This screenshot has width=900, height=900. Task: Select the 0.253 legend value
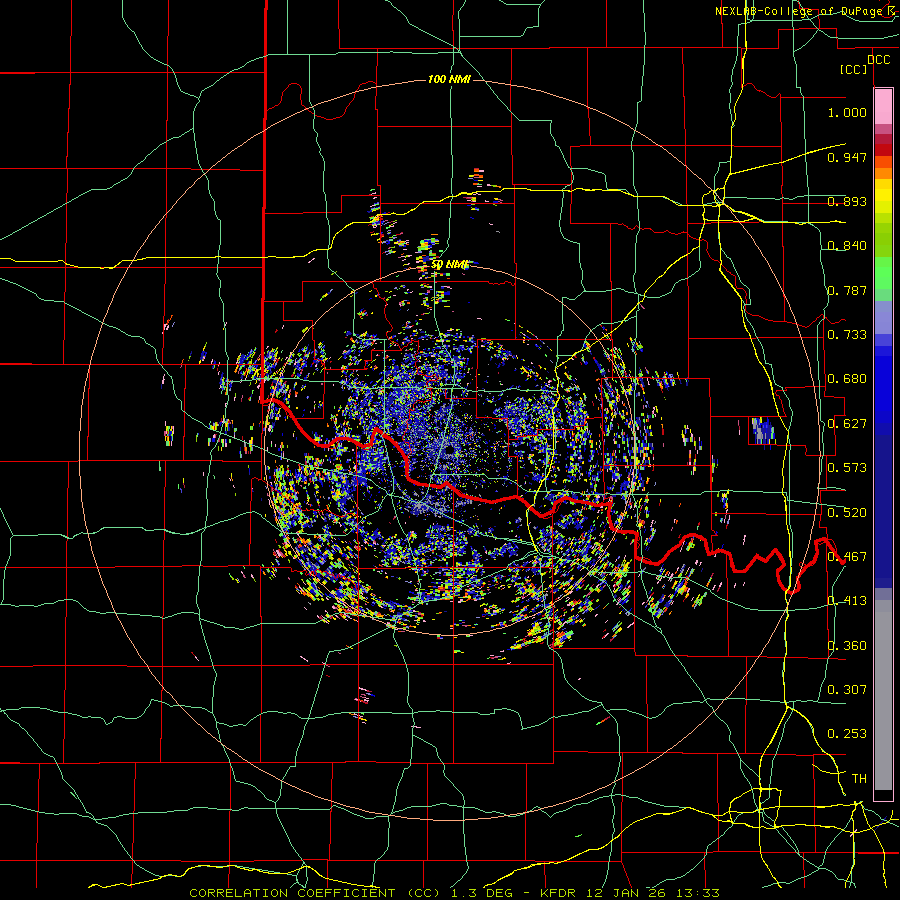tap(847, 734)
